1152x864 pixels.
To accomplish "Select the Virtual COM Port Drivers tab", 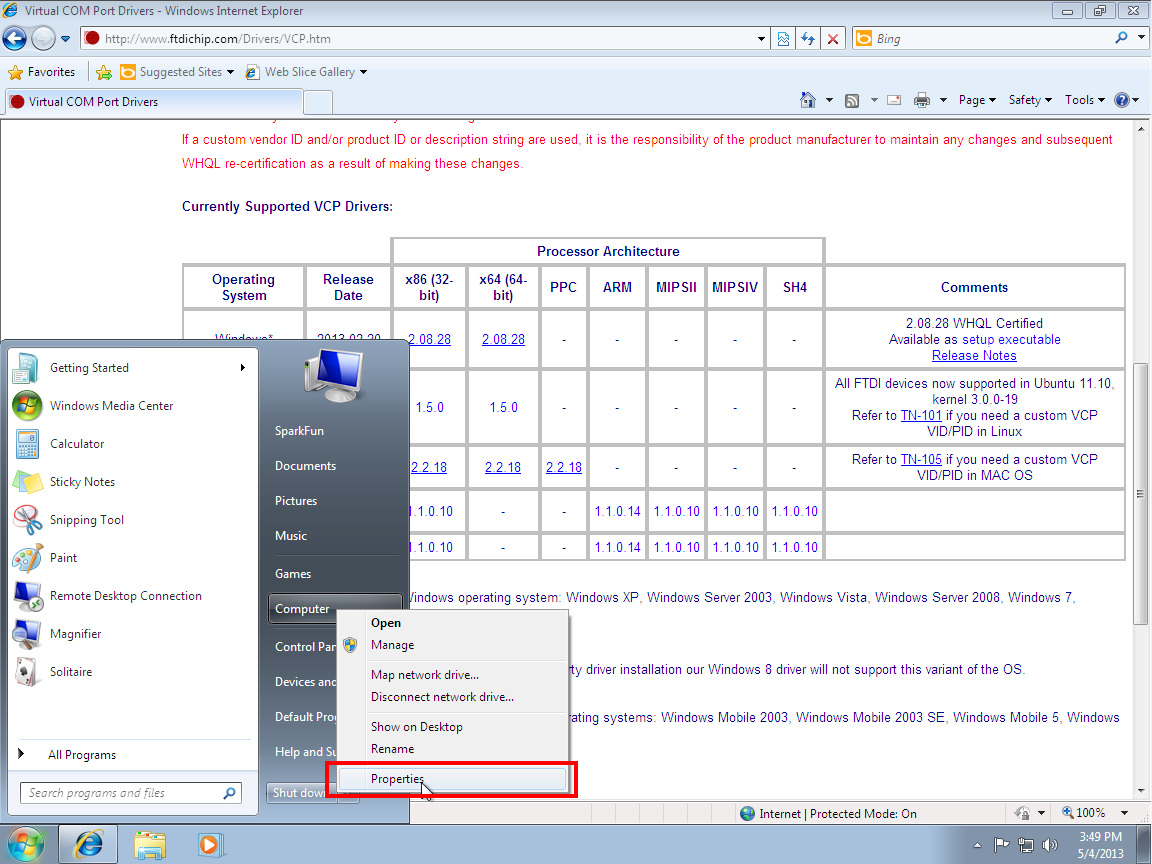I will pyautogui.click(x=154, y=102).
